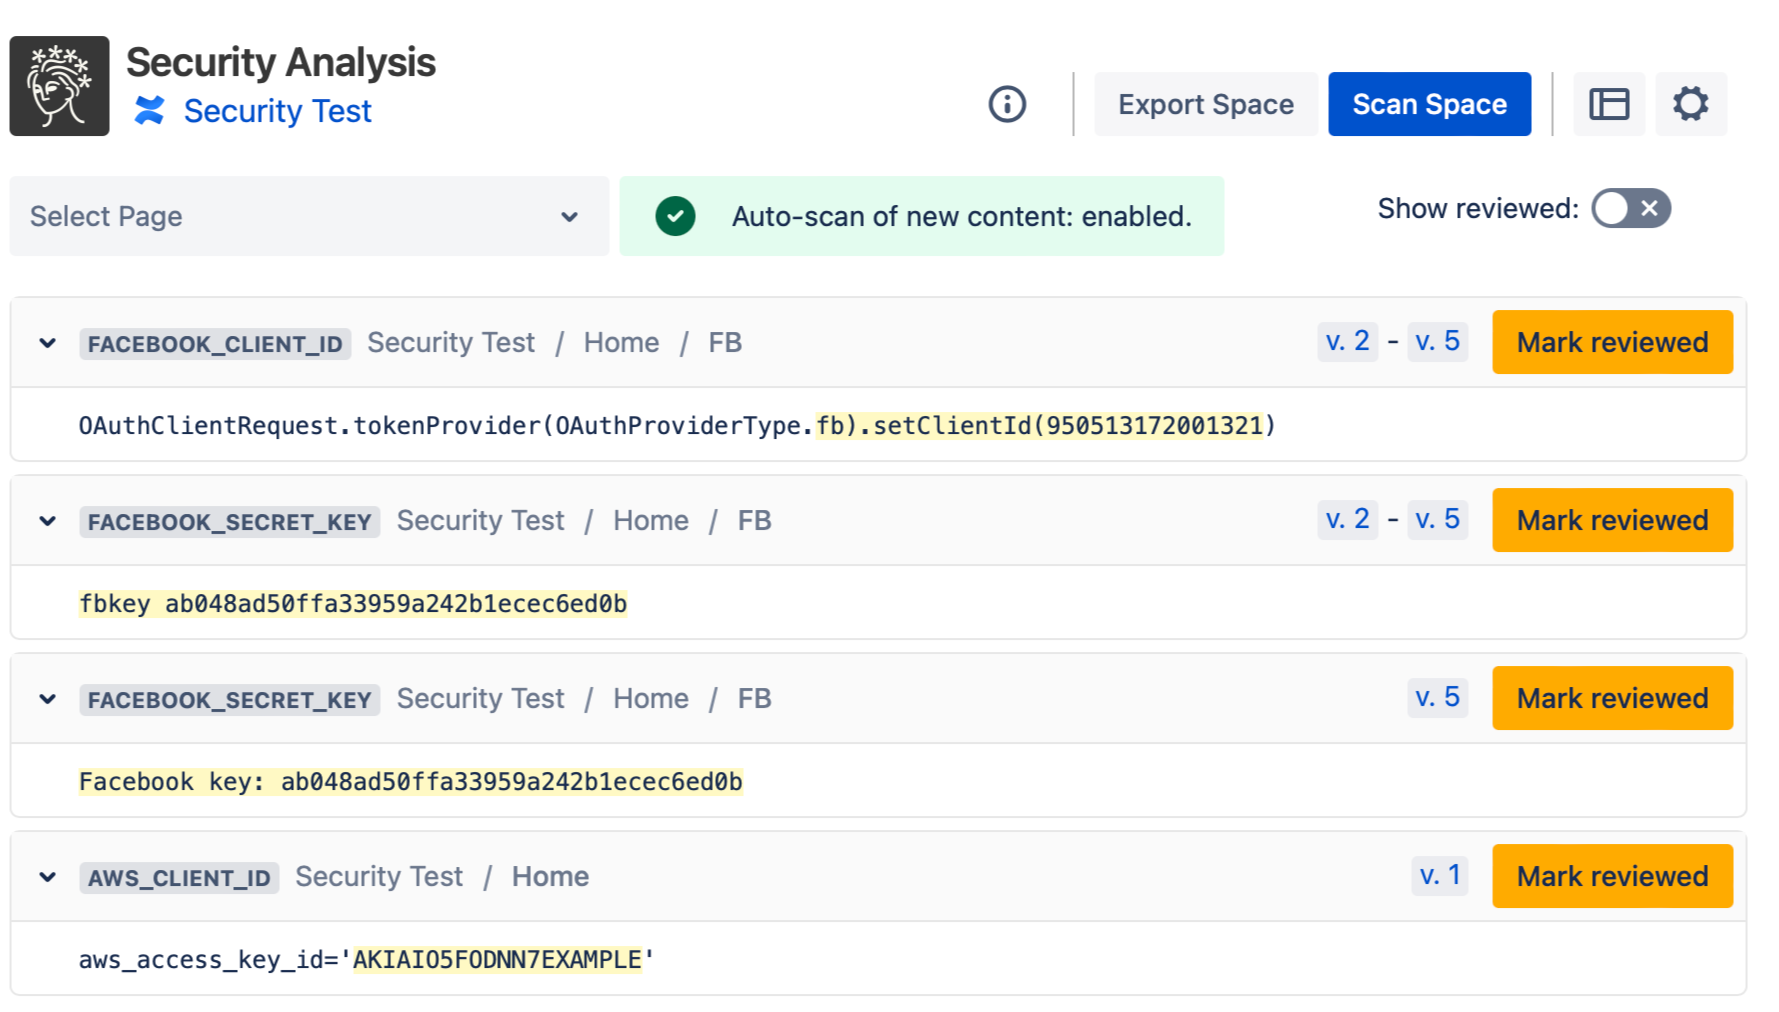Viewport: 1779px width, 1012px height.
Task: Click the Scan Space button
Action: tap(1428, 104)
